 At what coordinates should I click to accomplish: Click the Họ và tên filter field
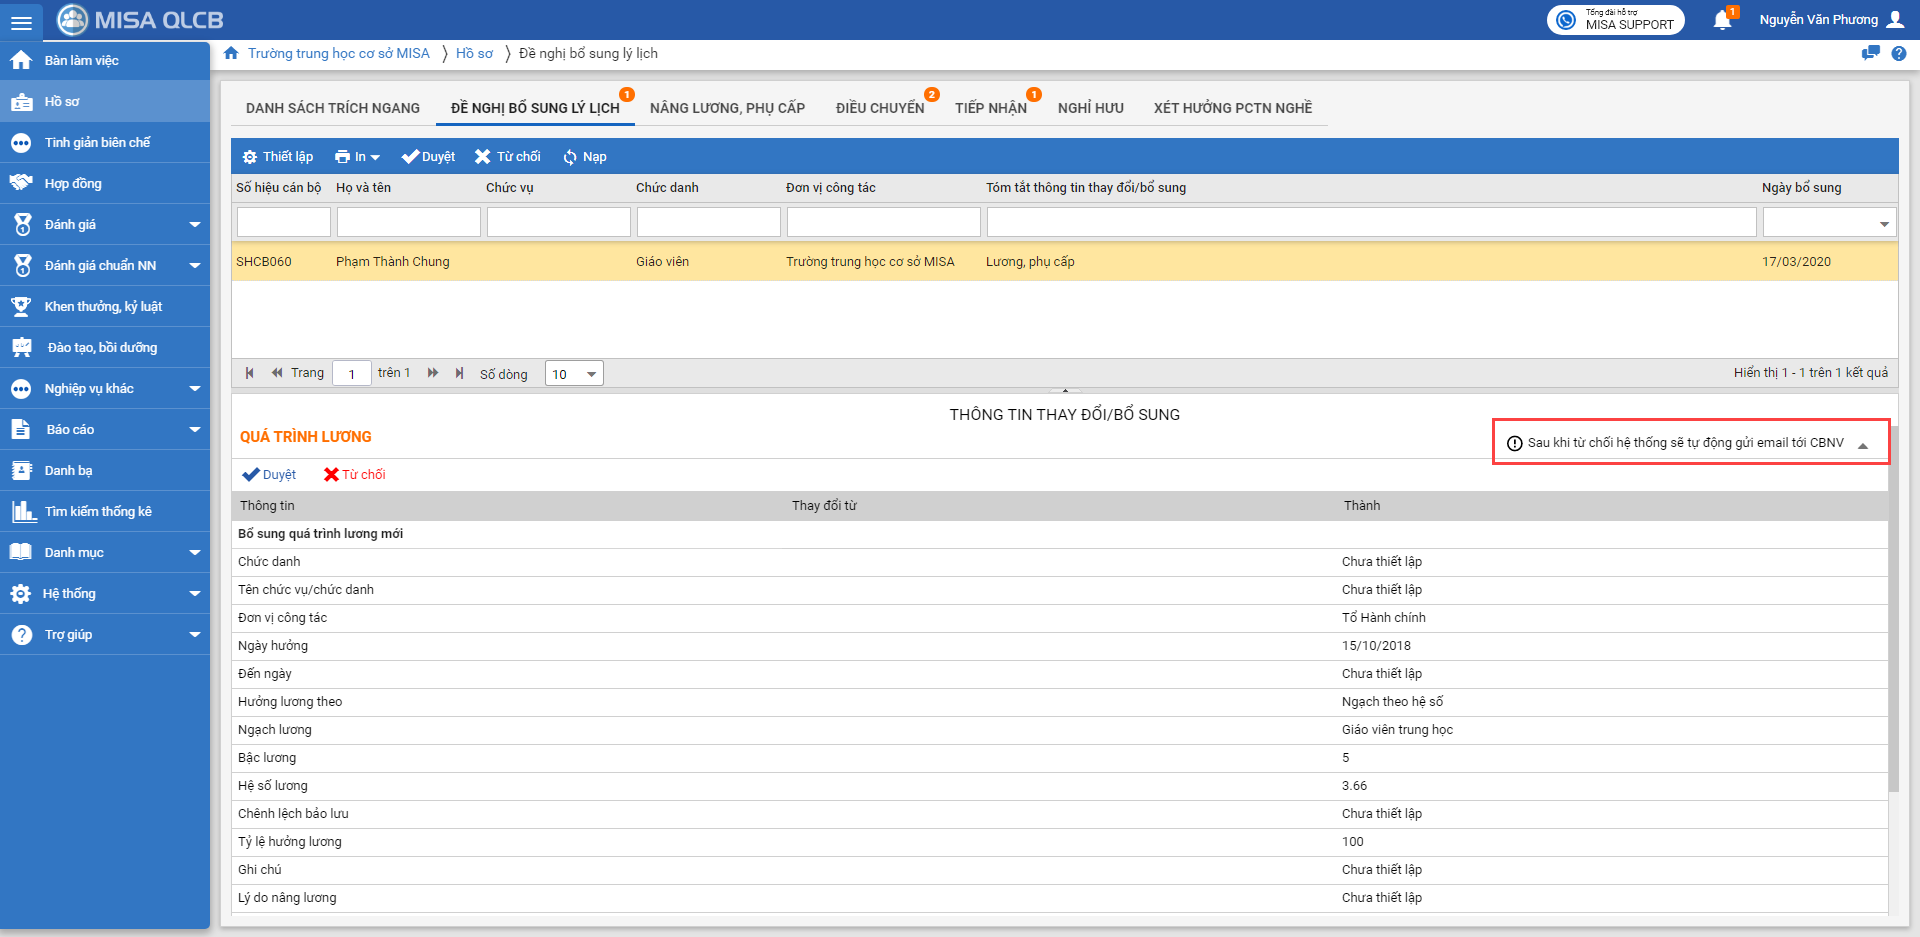click(408, 222)
